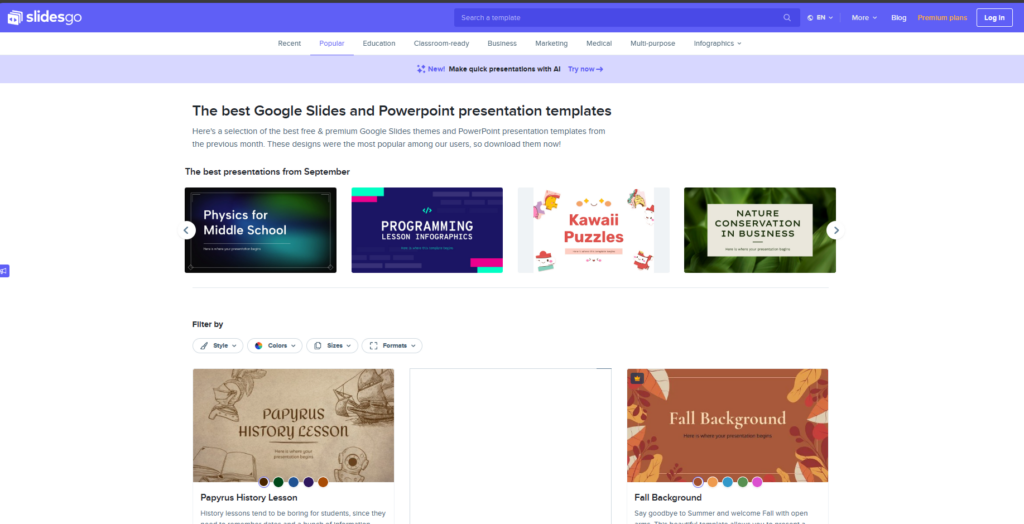Screen dimensions: 1024x524
Task: Open the Colors filter dropdown
Action: tap(274, 345)
